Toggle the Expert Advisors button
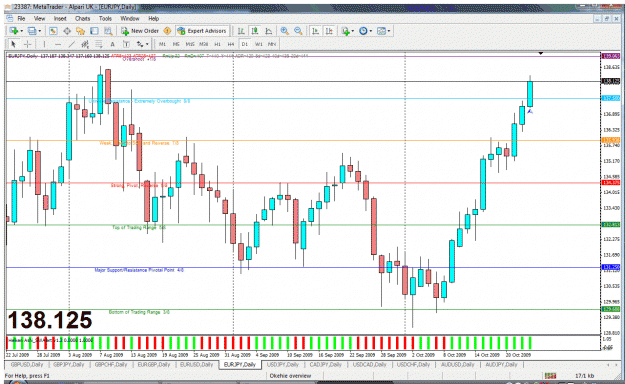 pos(202,31)
